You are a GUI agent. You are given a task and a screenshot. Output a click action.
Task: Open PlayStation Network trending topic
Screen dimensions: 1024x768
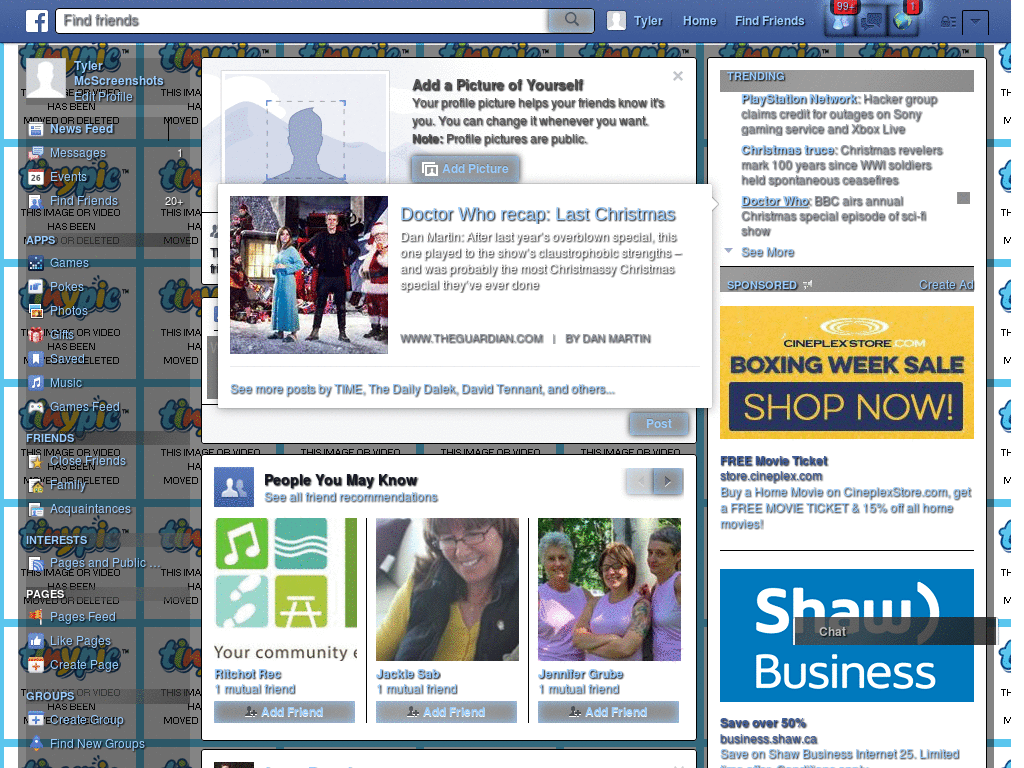tap(799, 99)
